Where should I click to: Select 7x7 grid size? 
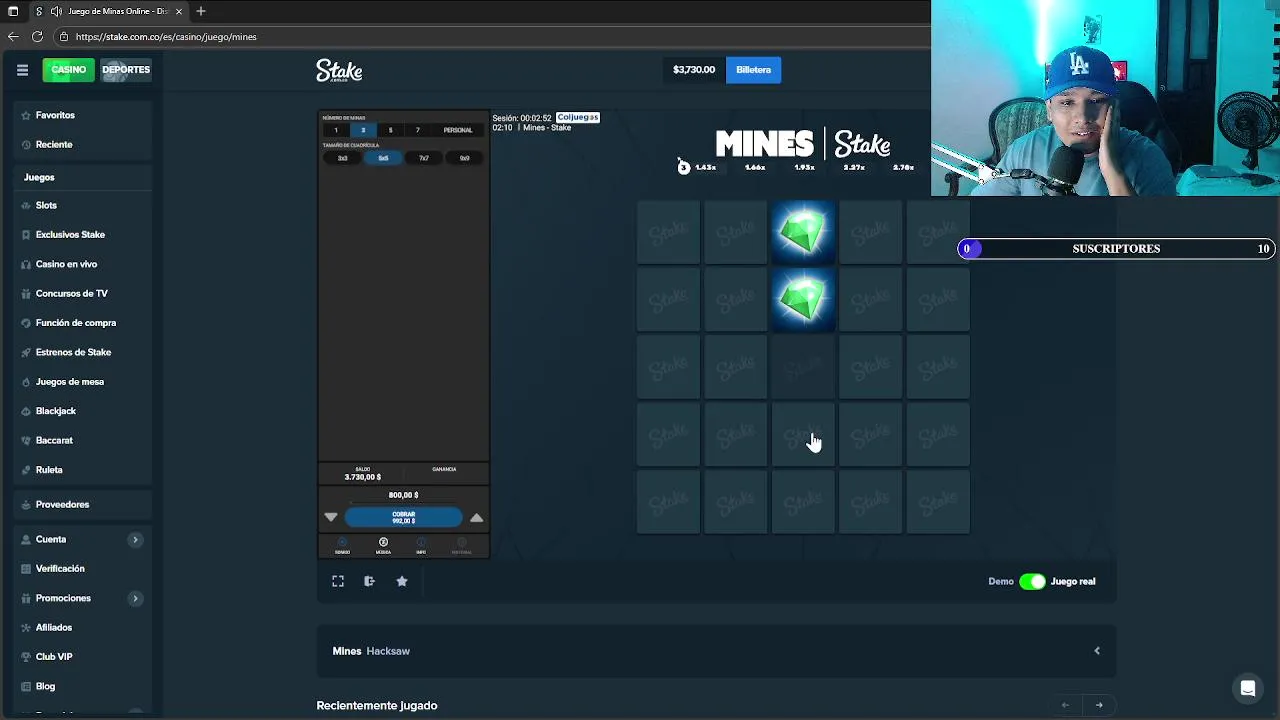point(424,158)
